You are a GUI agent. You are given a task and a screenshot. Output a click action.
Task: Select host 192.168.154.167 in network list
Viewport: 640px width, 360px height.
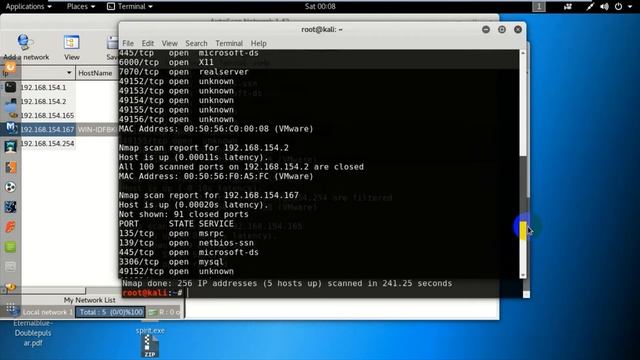click(x=47, y=129)
